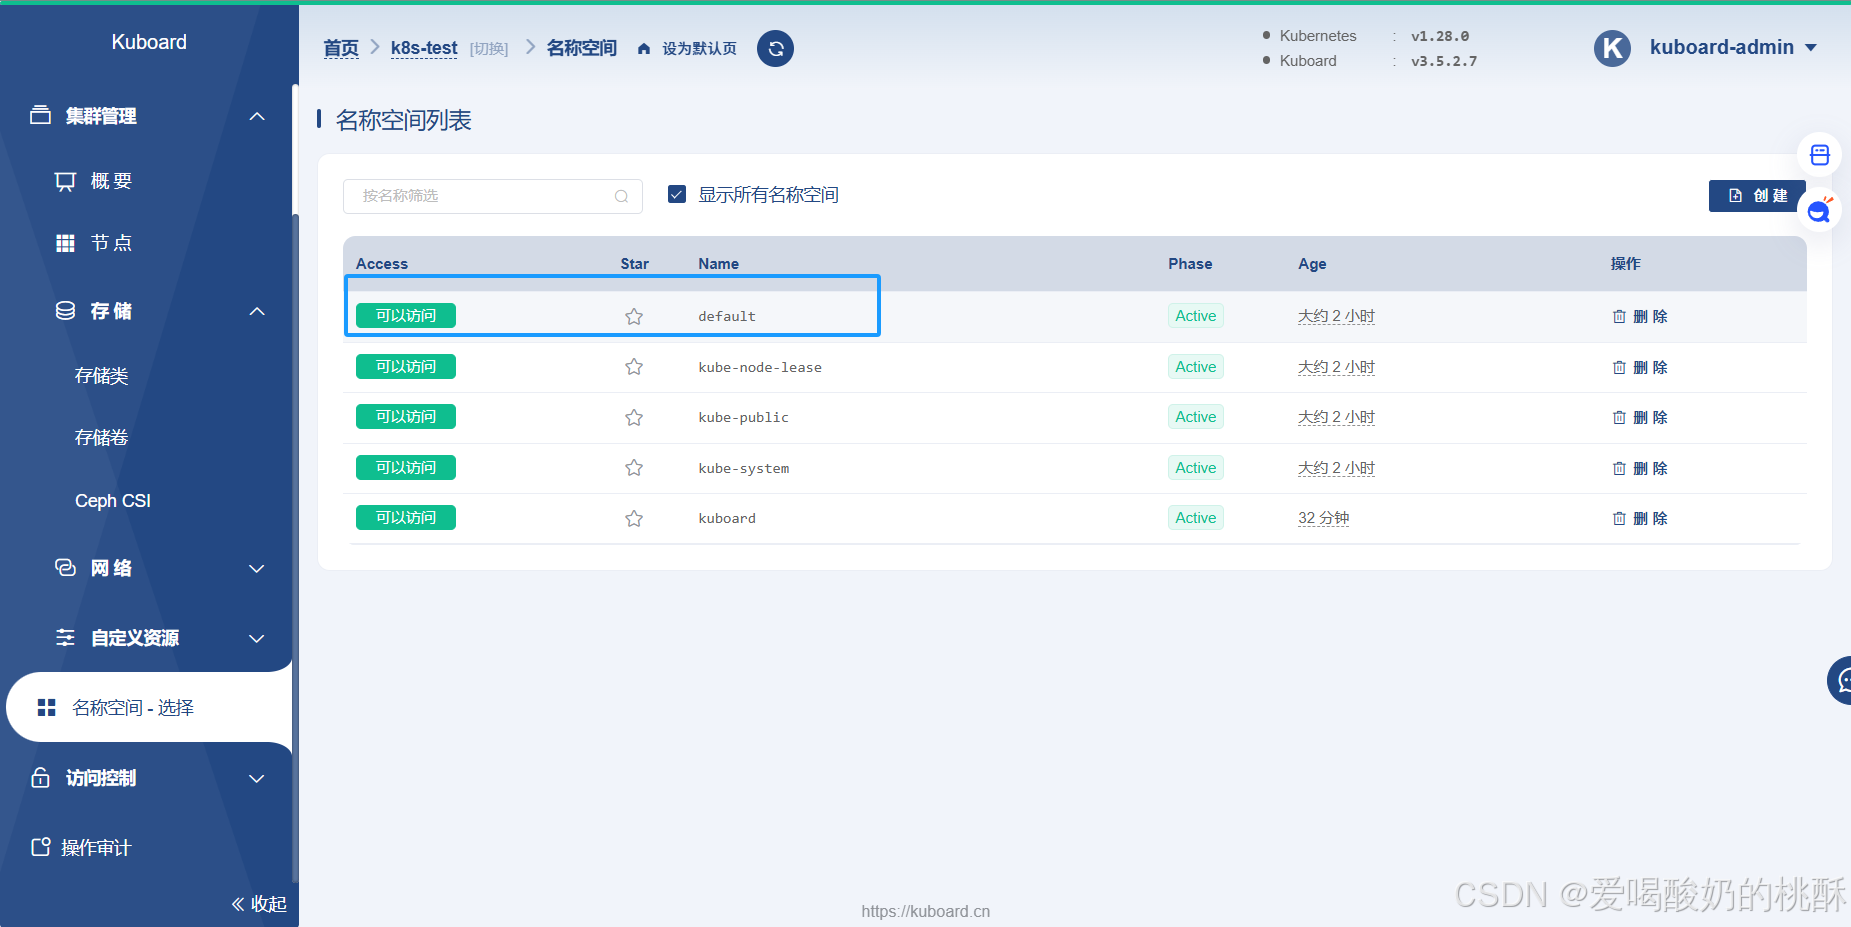This screenshot has width=1851, height=927.
Task: Click the kube-system namespace name
Action: [x=743, y=468]
